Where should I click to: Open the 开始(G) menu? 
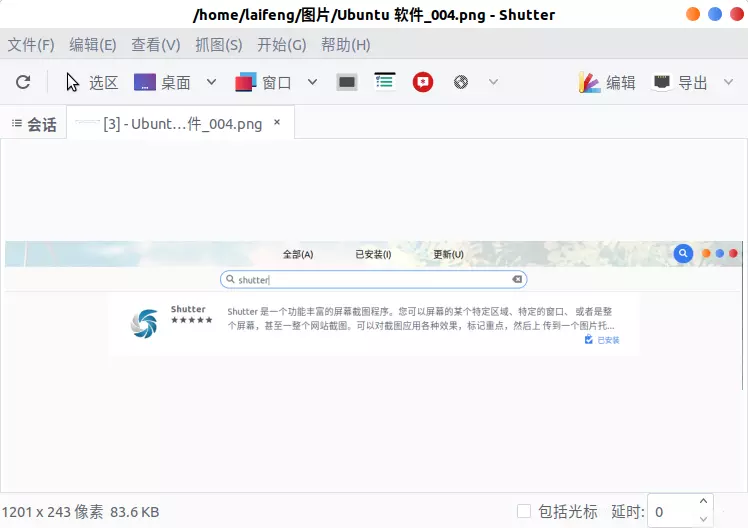[x=282, y=45]
